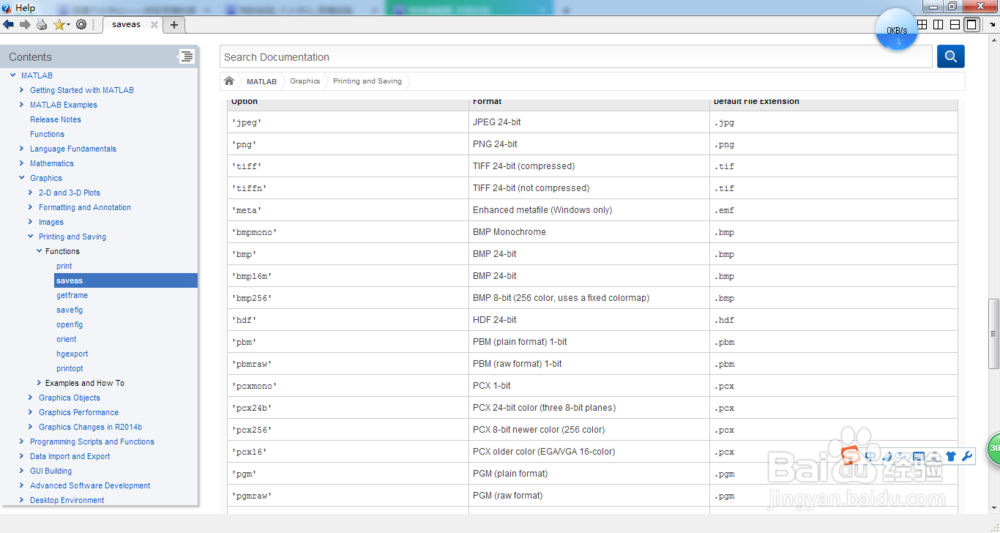Select the single-pane layout icon
This screenshot has width=1000, height=533.
pyautogui.click(x=971, y=24)
